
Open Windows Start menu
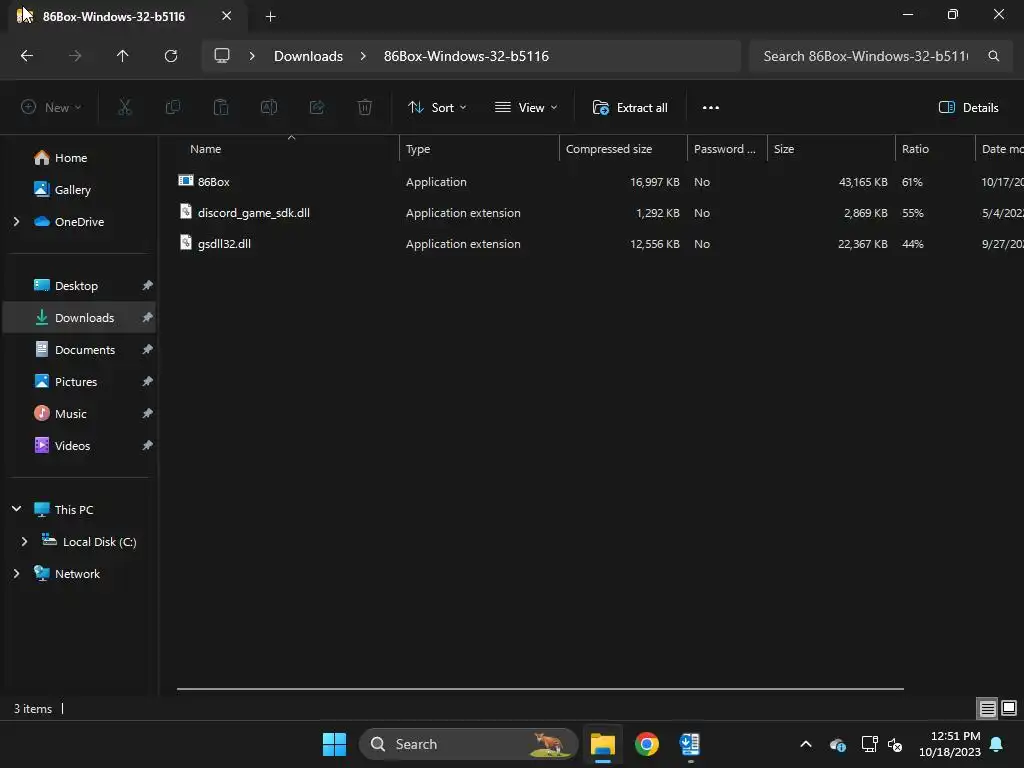(334, 744)
